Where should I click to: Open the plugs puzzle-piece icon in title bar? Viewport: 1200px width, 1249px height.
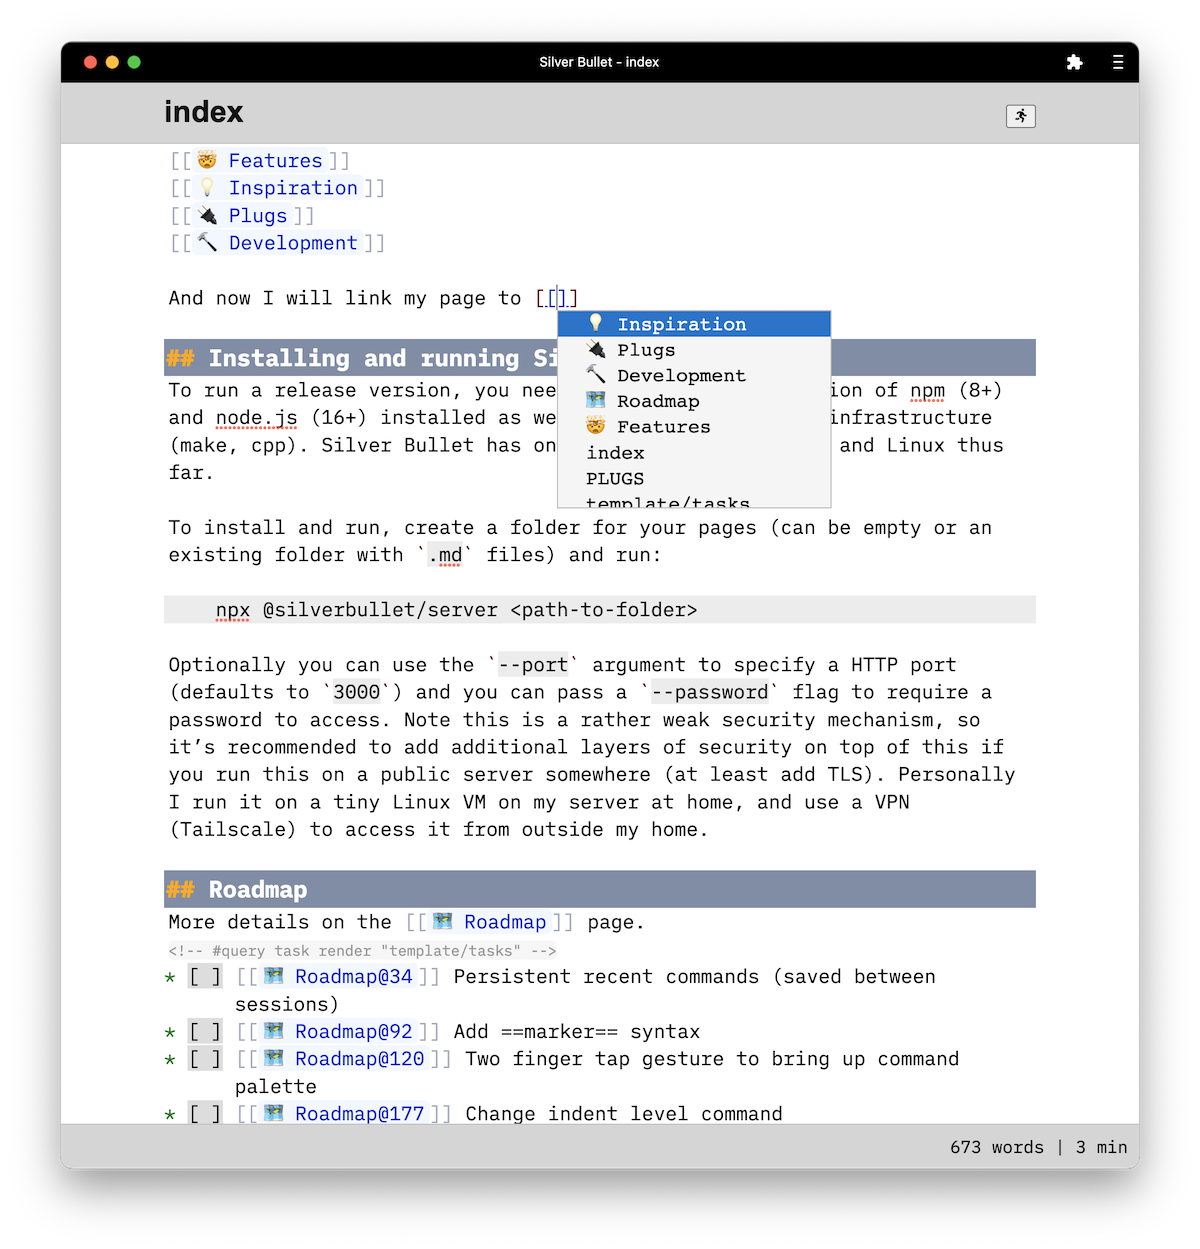pyautogui.click(x=1074, y=62)
